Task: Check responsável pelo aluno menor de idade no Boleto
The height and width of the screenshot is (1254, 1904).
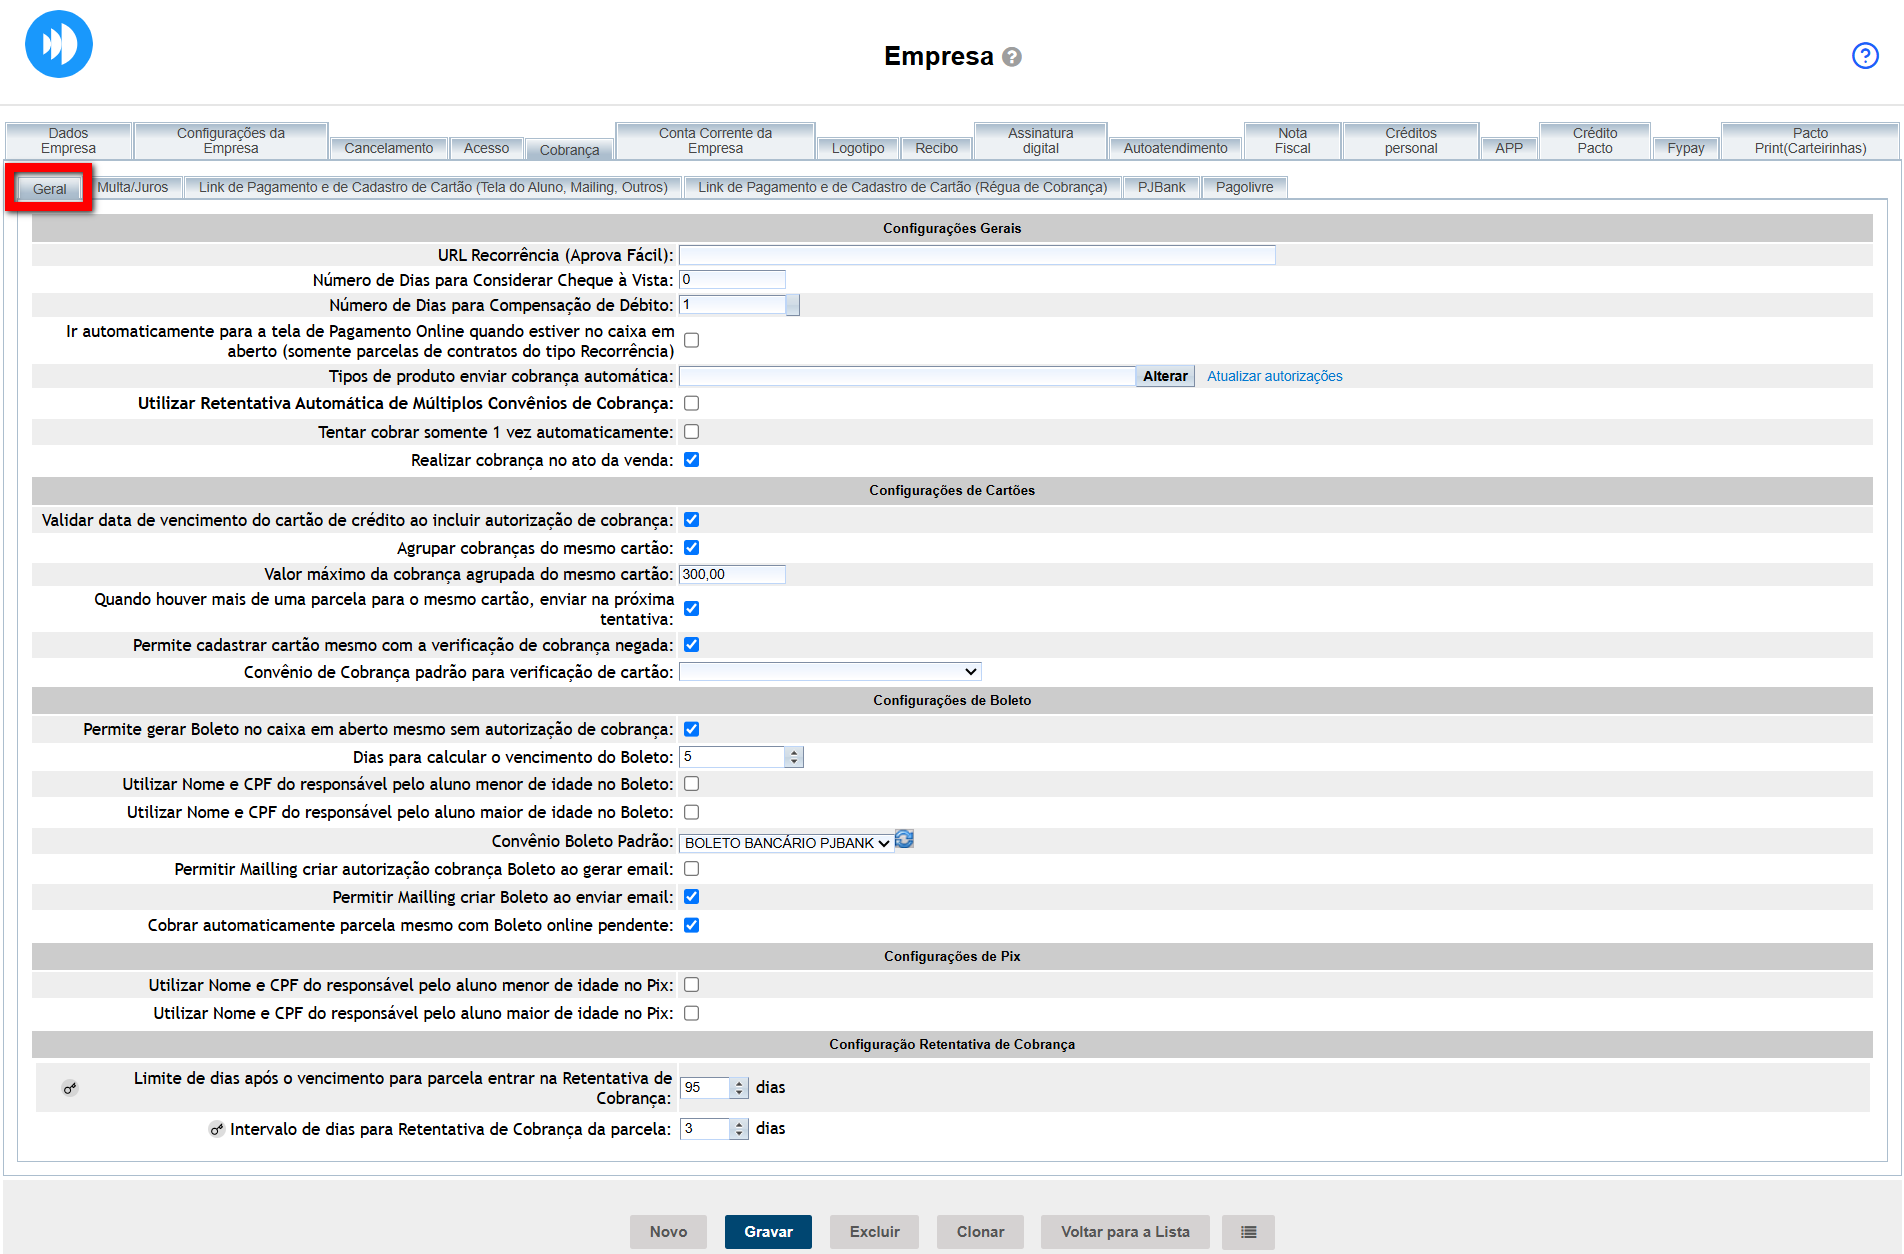Action: click(691, 784)
